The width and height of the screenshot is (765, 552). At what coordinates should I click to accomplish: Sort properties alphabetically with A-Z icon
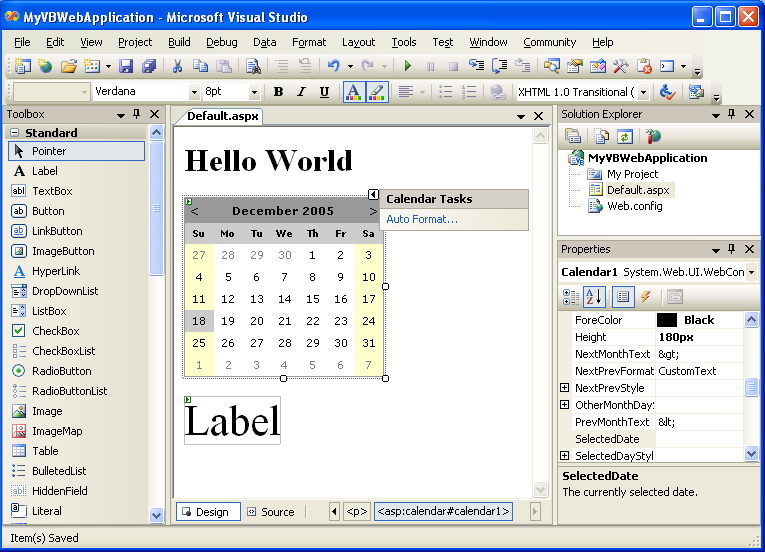tap(595, 297)
